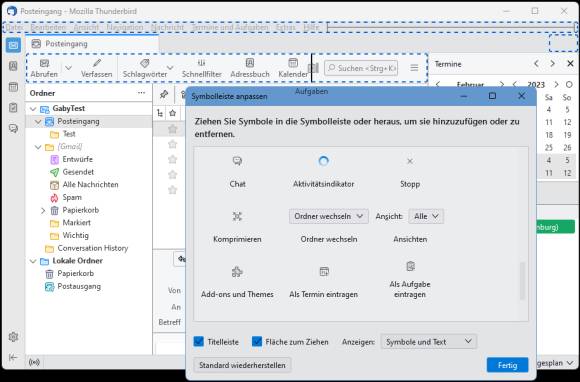Viewport: 580px width, 382px height.
Task: Collapse the Posteingang folder
Action: coord(38,122)
